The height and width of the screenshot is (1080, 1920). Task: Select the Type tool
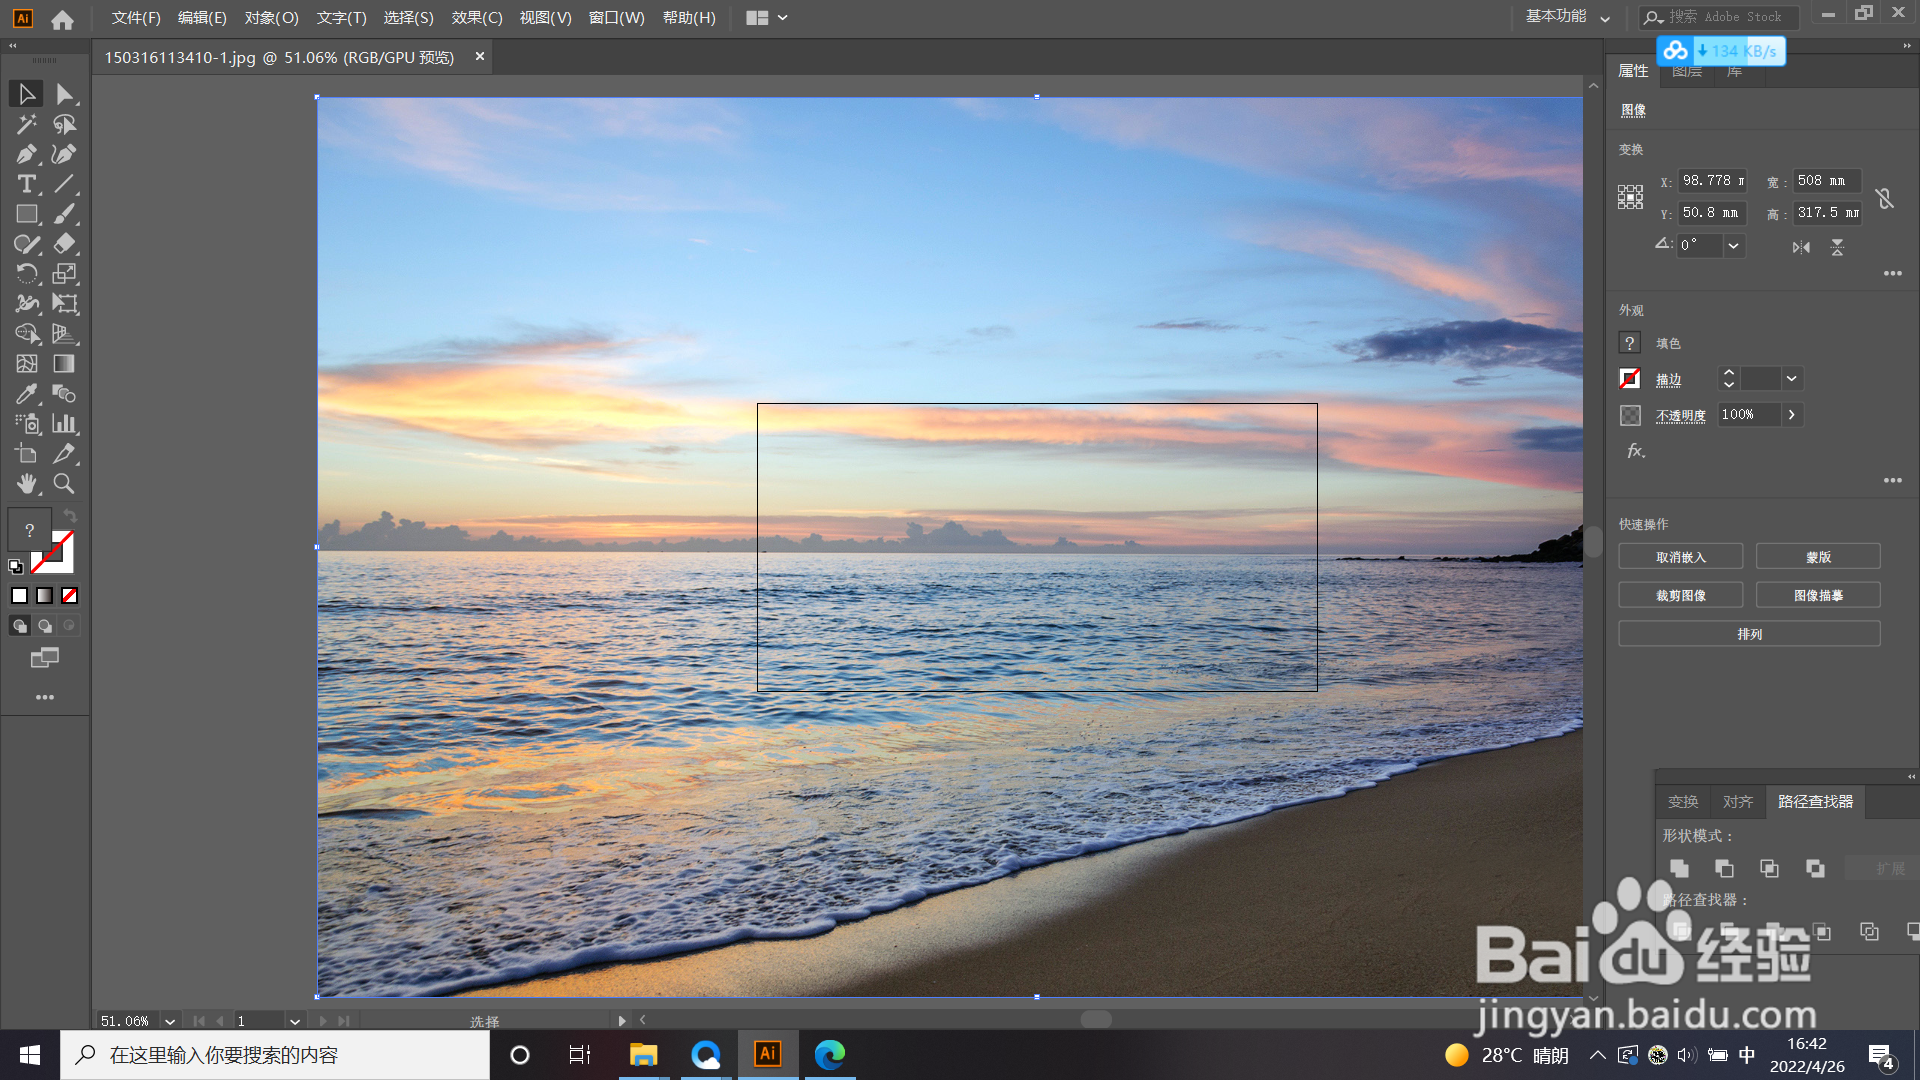27,184
